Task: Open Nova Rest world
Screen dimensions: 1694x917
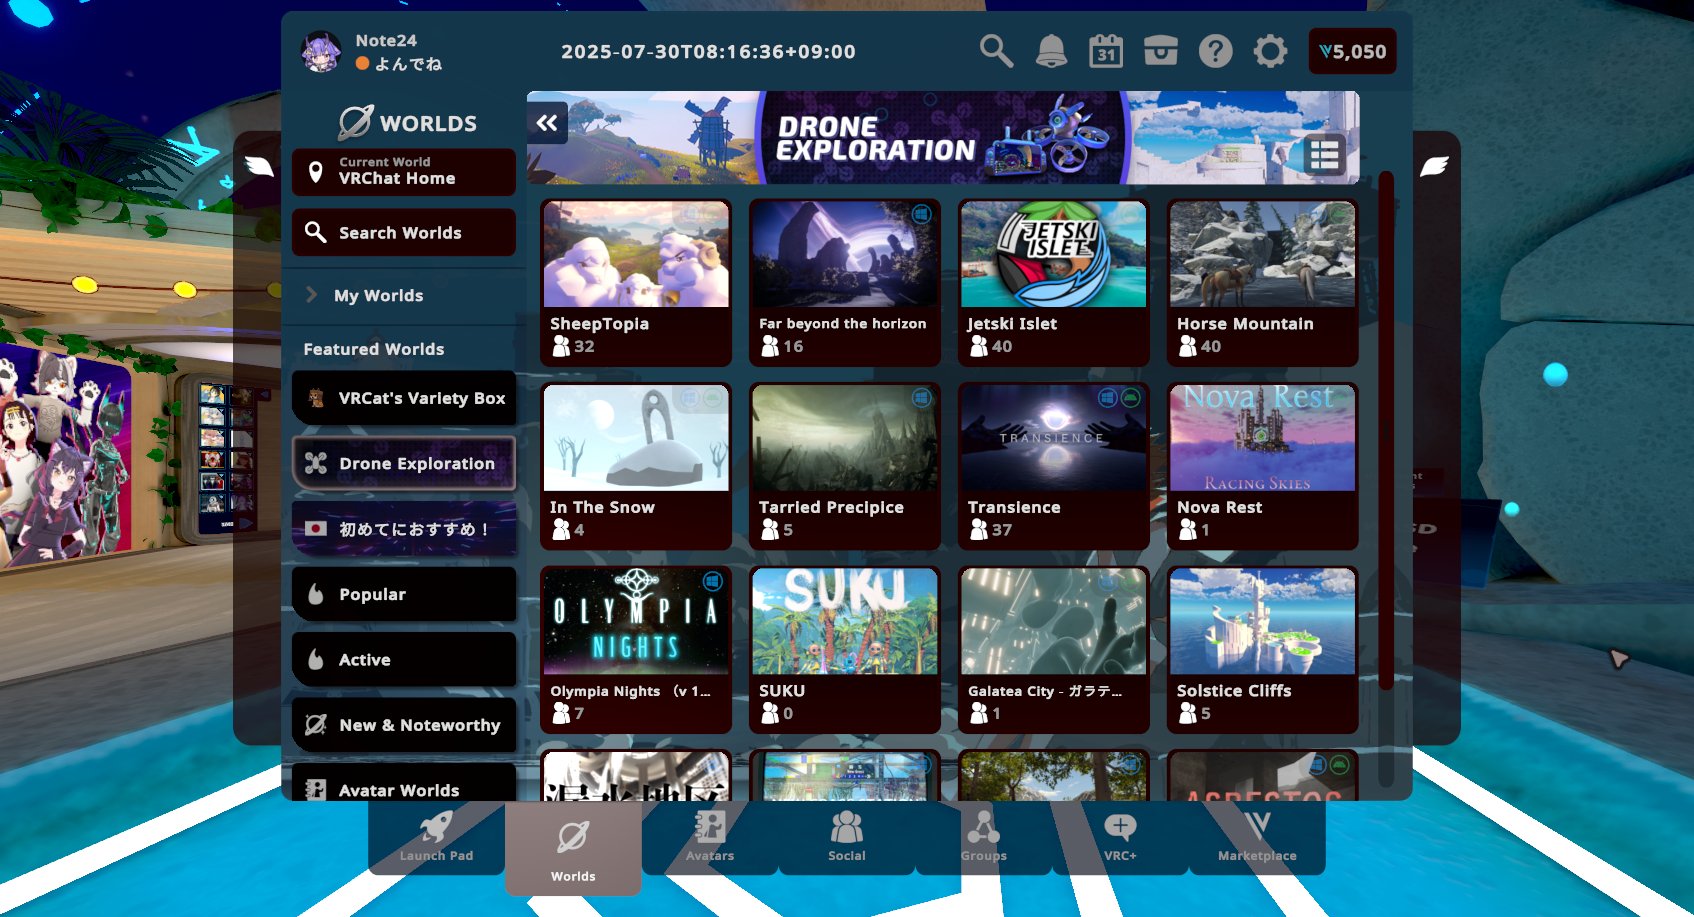Action: coord(1263,466)
